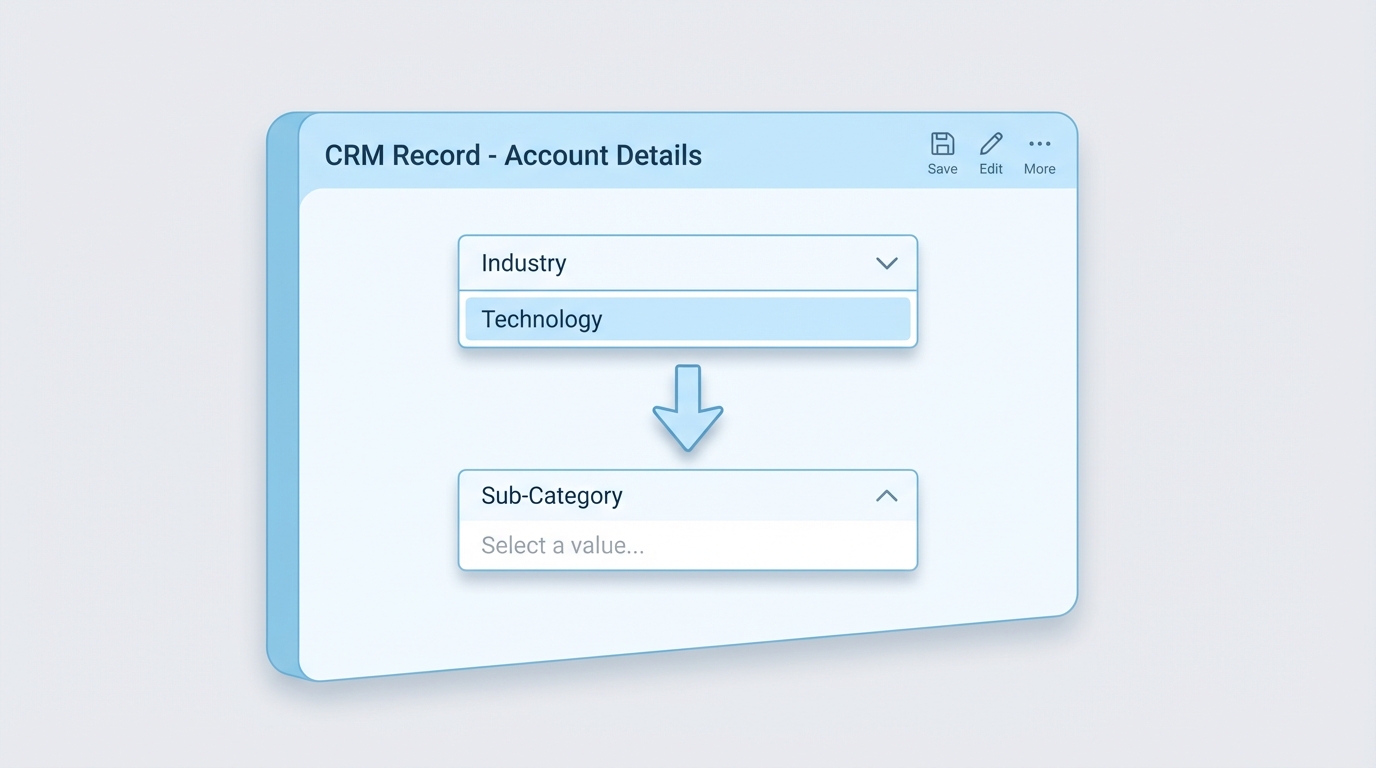Screen dimensions: 1376x768
Task: Click the Sub-Category up chevron
Action: click(x=885, y=495)
